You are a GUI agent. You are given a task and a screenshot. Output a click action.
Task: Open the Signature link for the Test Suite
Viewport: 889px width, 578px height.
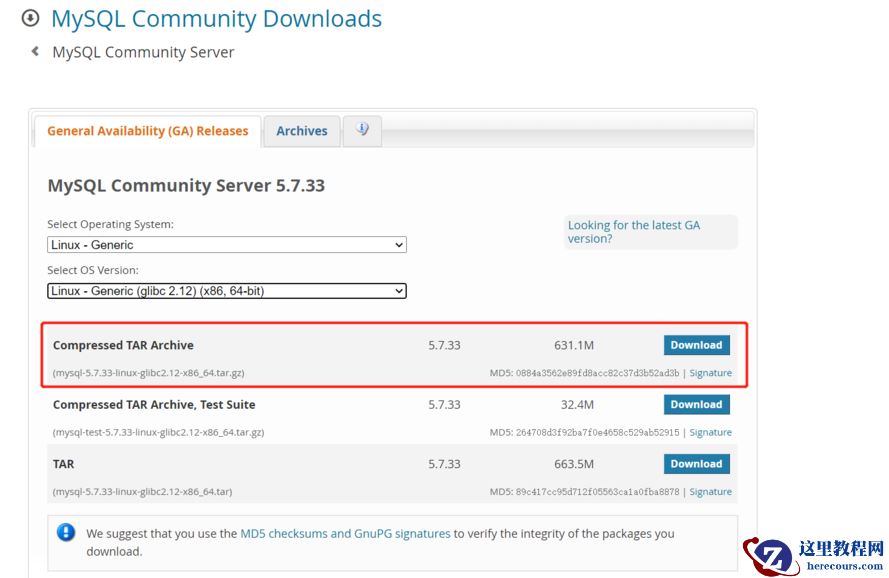point(711,432)
